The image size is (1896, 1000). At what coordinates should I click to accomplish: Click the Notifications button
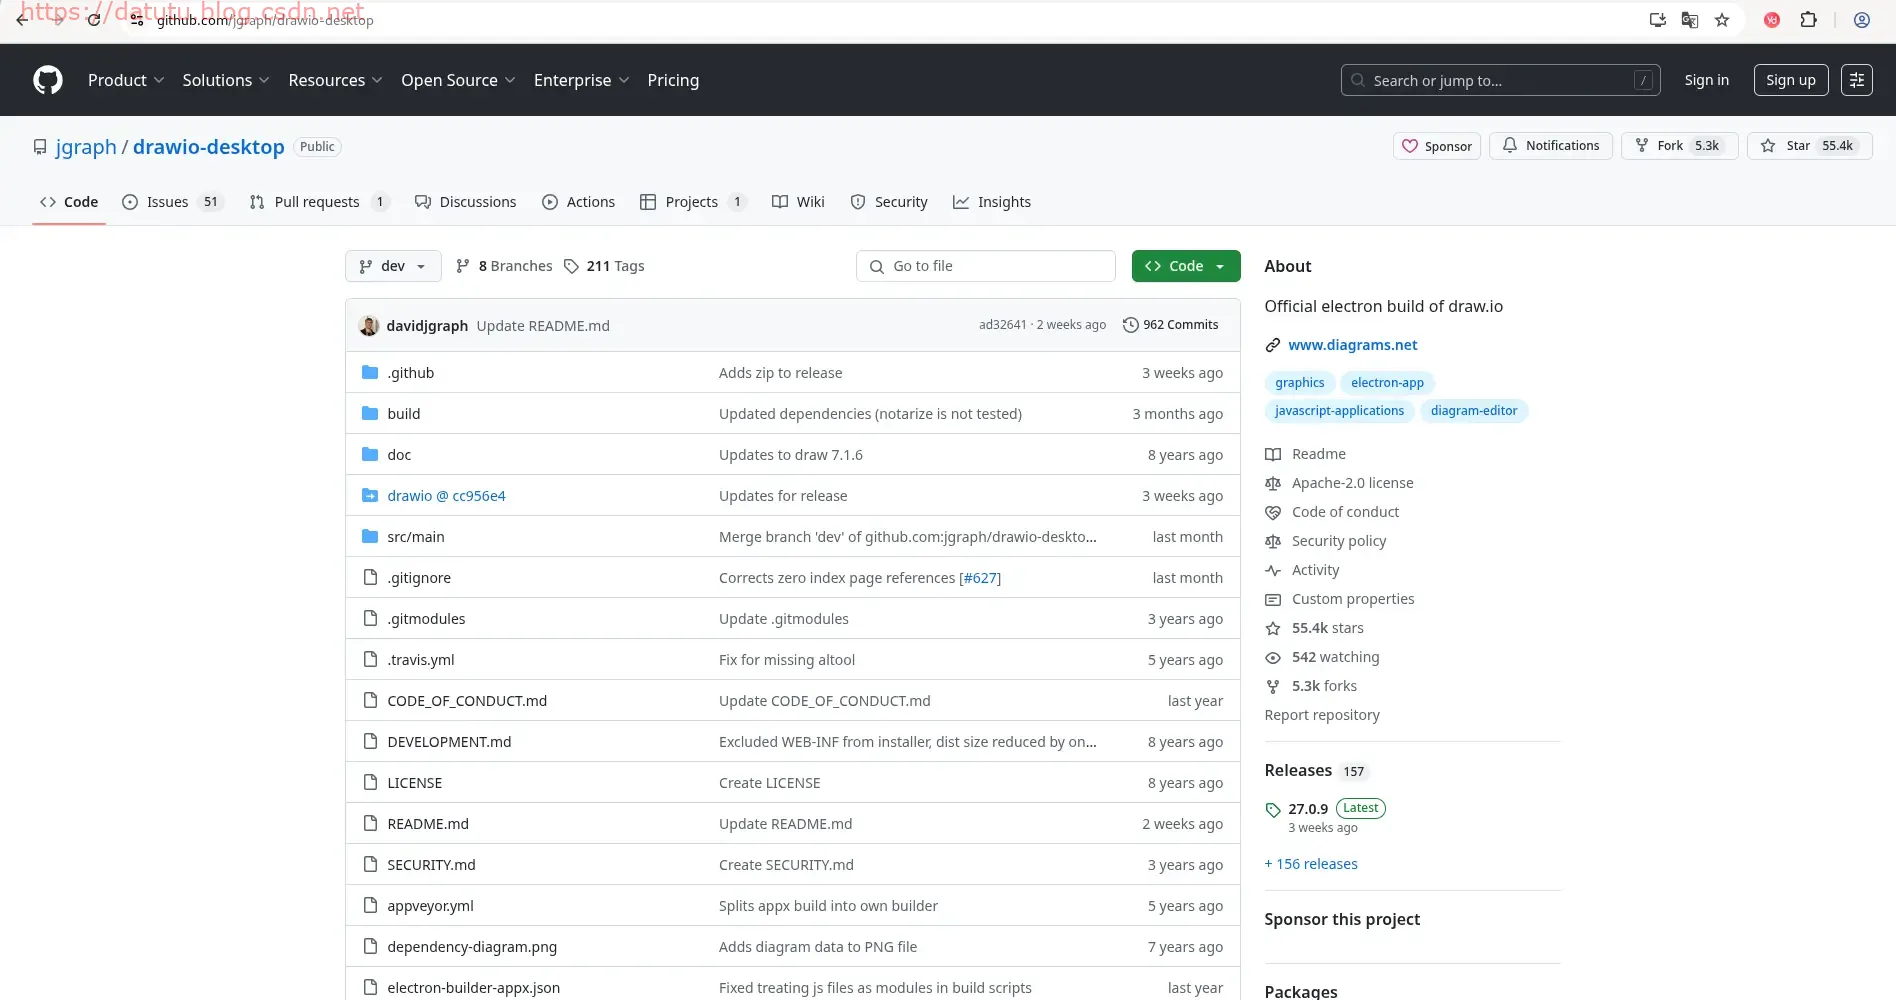click(1551, 146)
